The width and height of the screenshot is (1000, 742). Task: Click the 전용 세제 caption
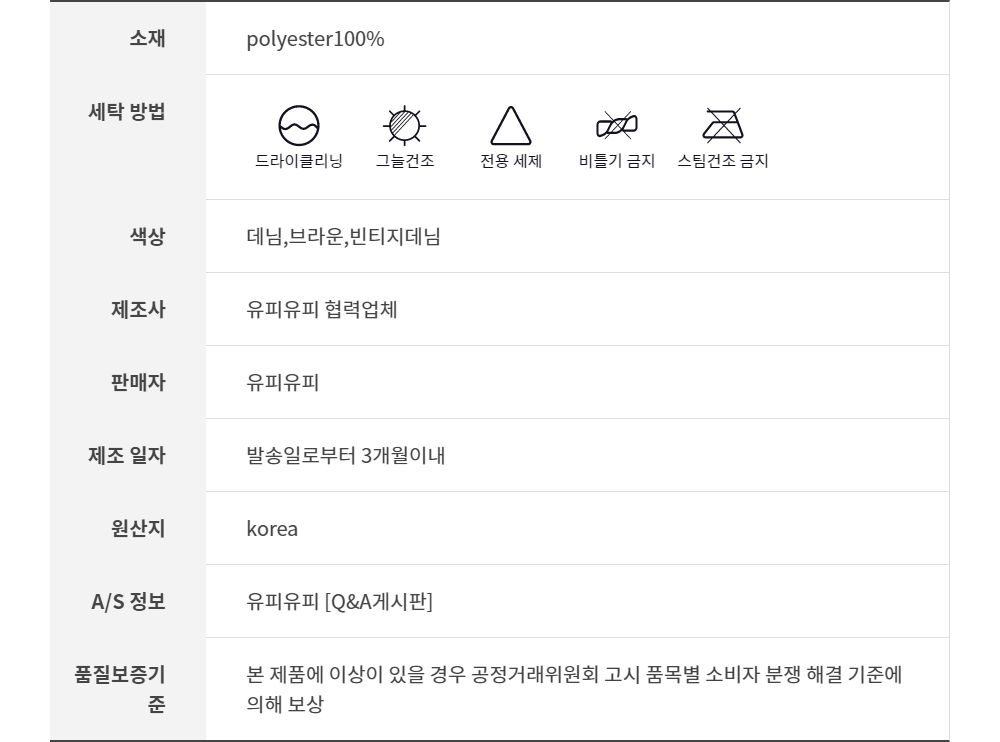[x=511, y=161]
